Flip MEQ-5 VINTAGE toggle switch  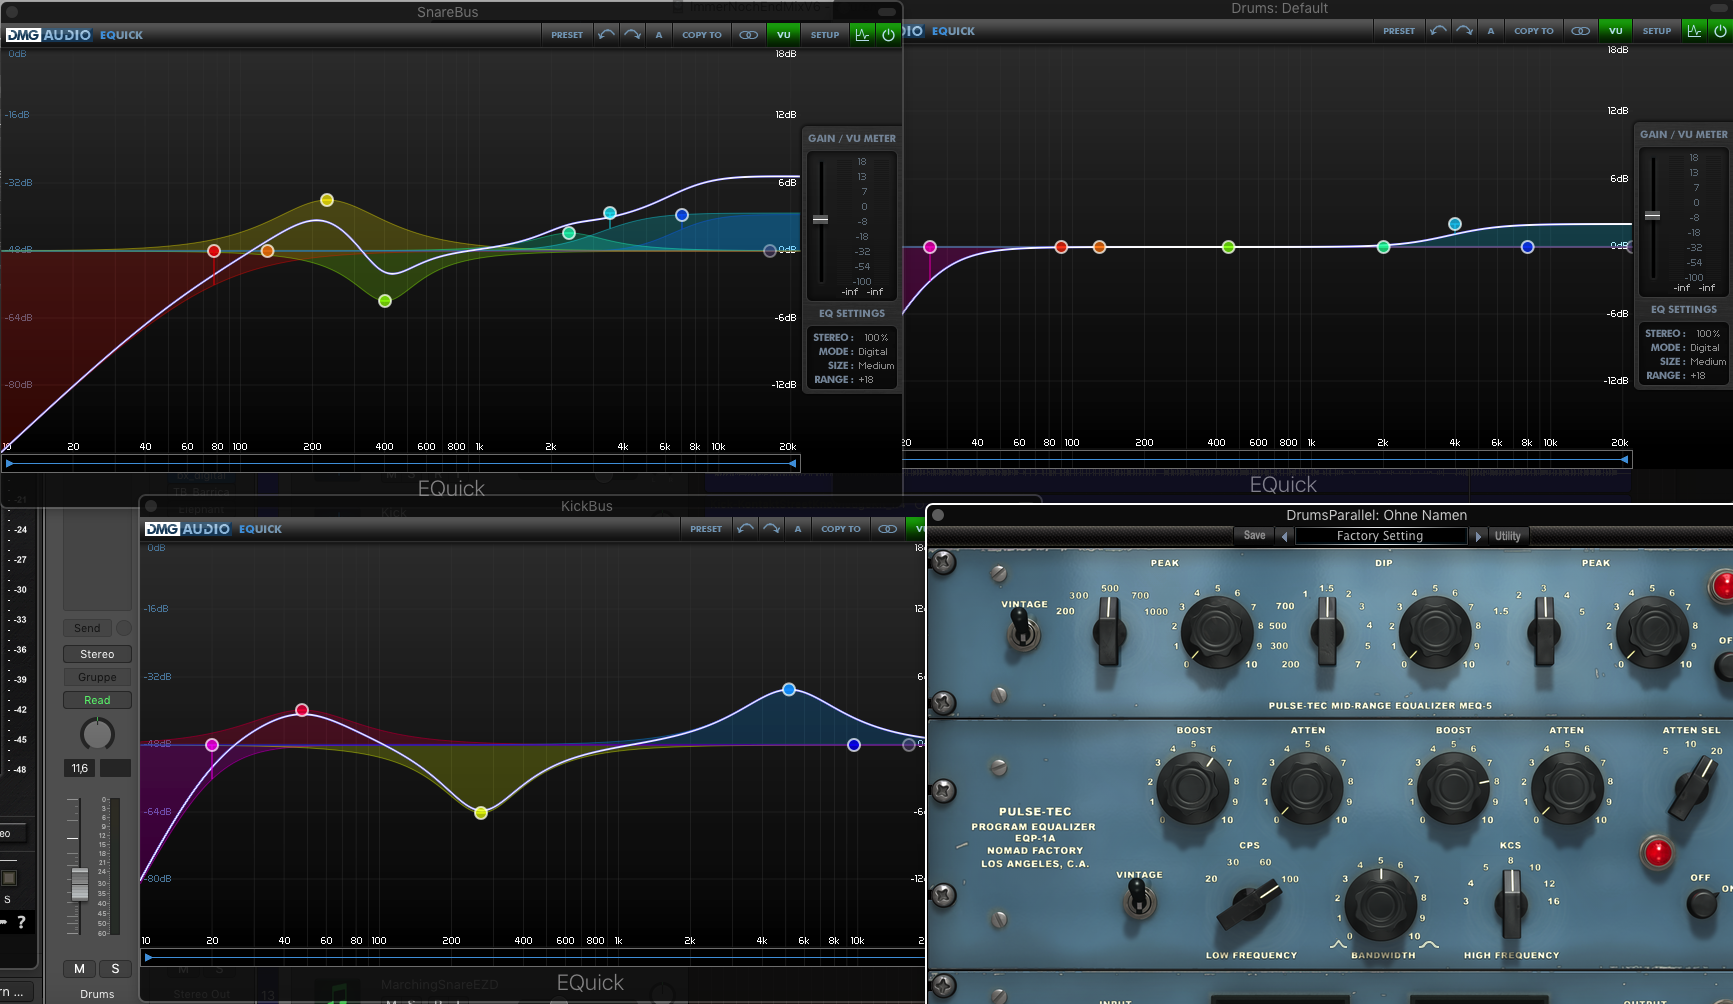point(1021,630)
